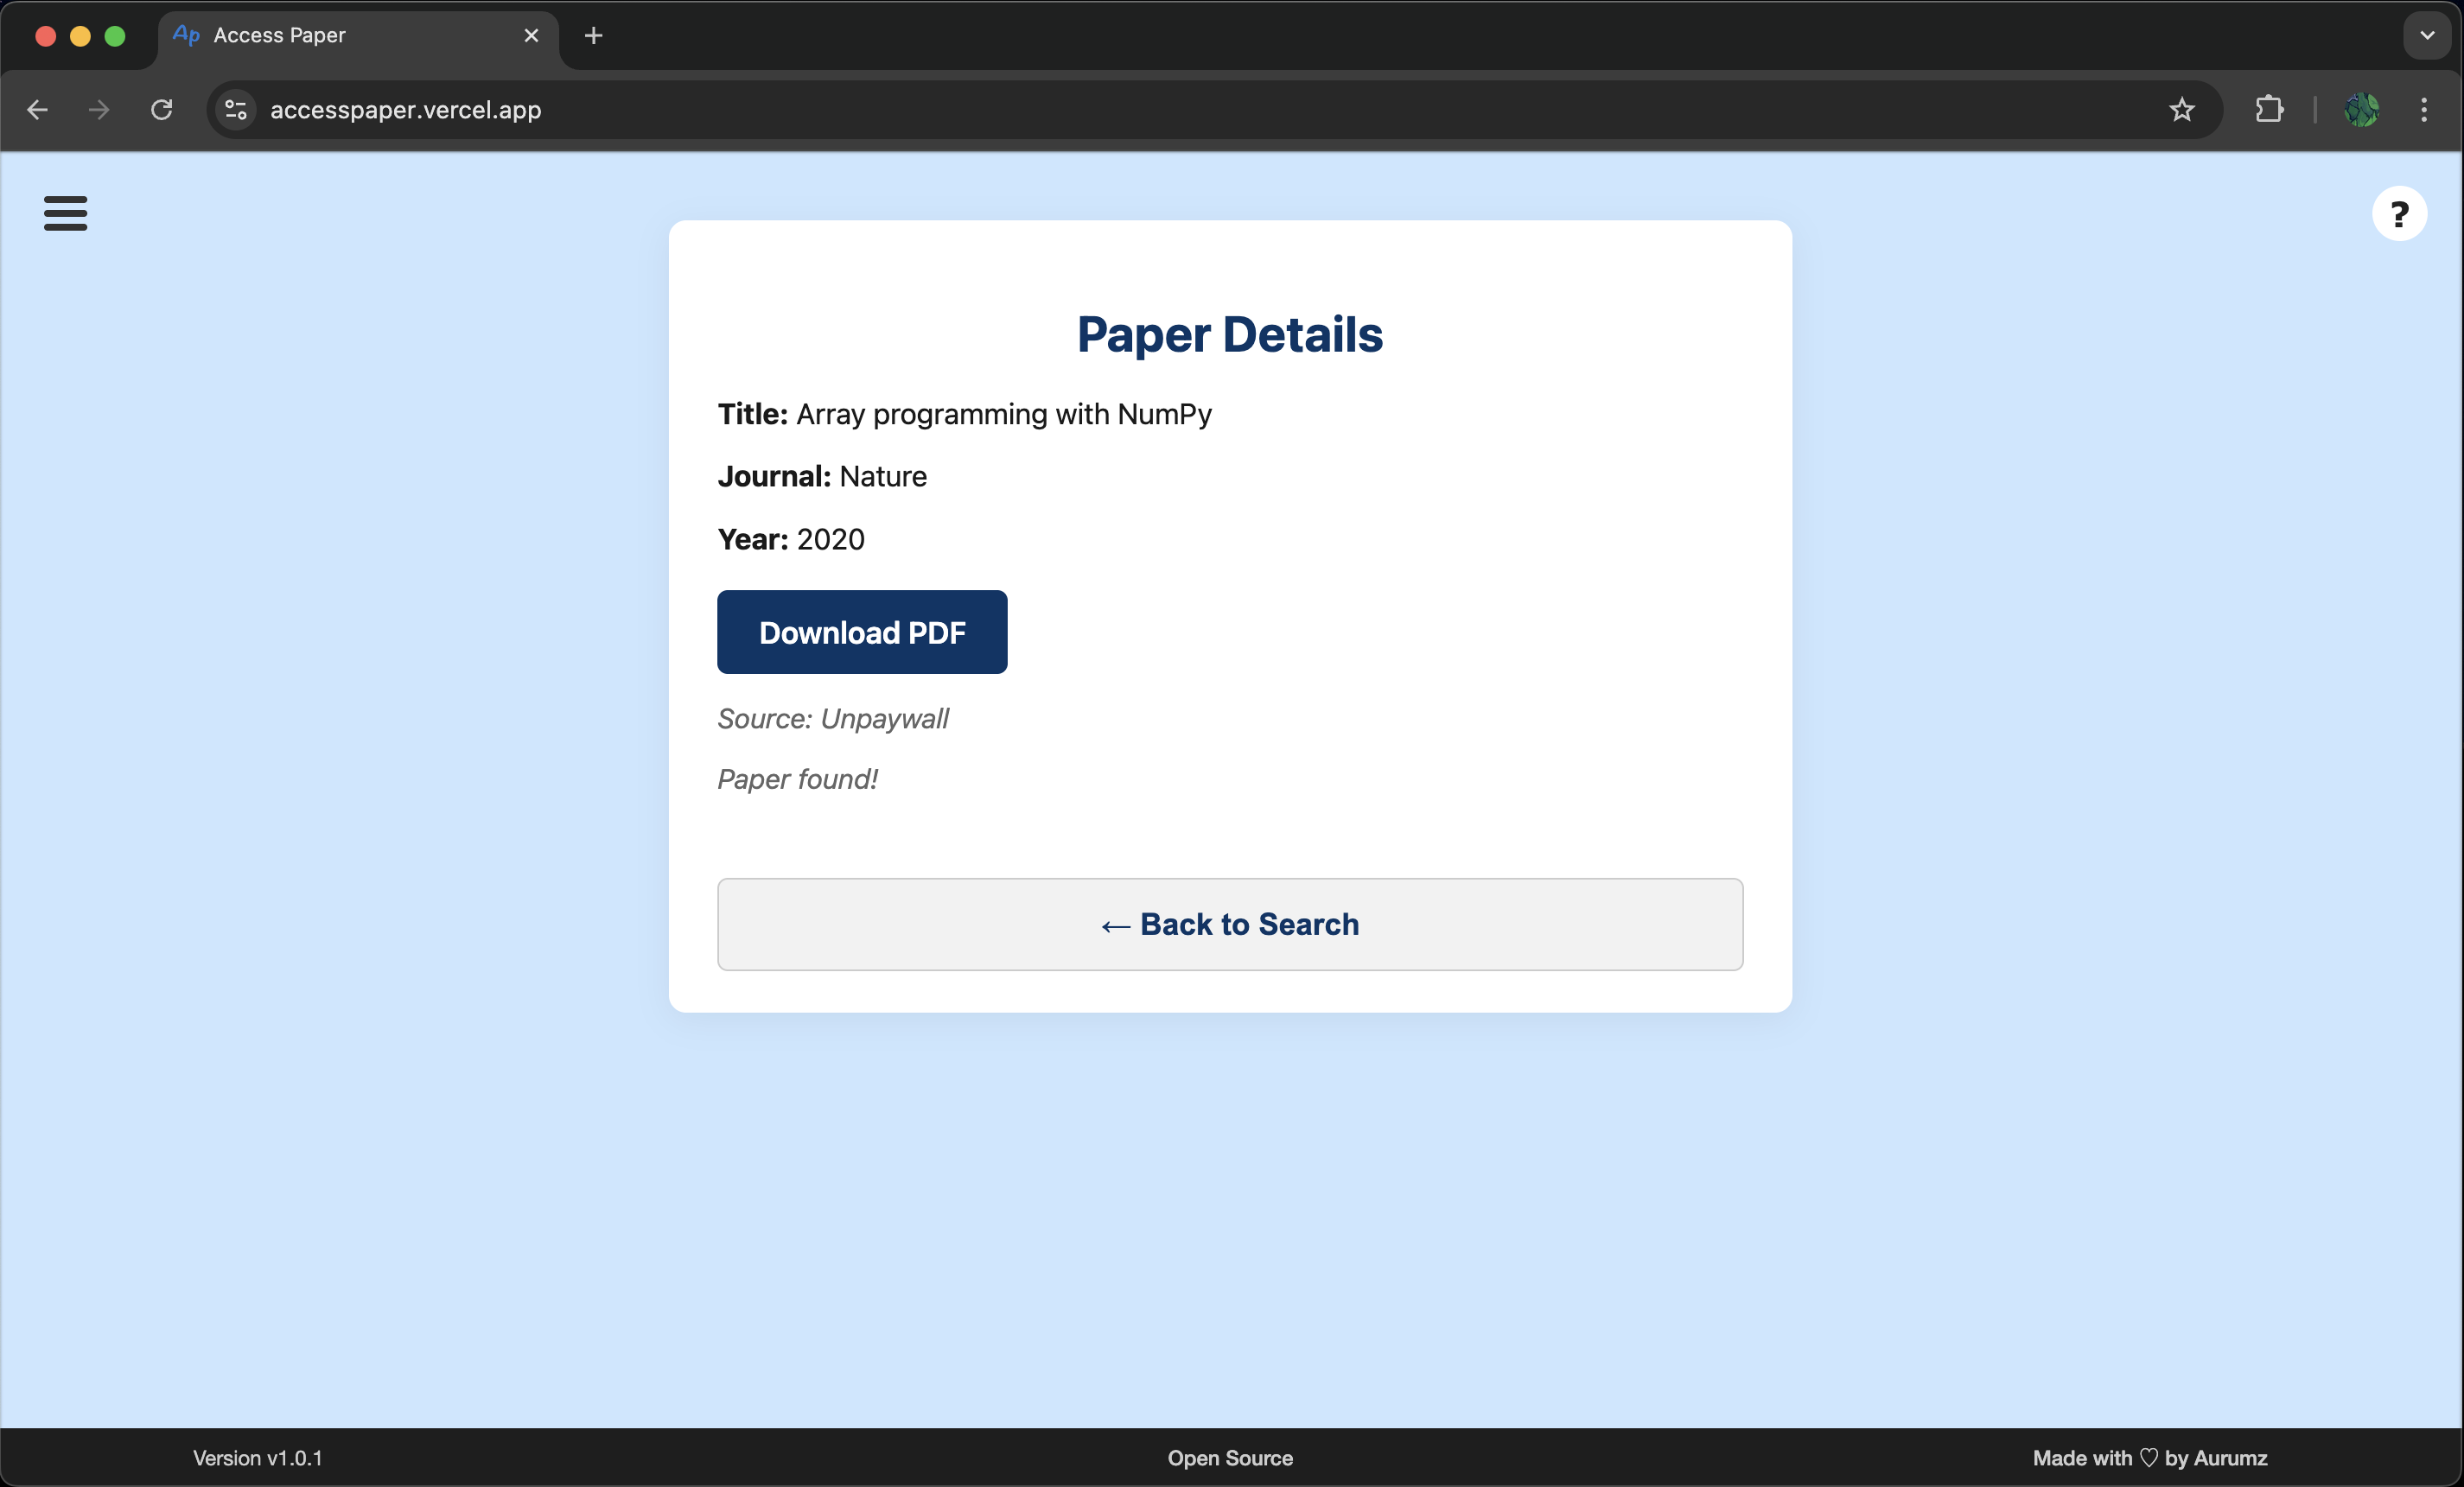Screen dimensions: 2464x1487
Task: Click the Version v1.0.1 footer text
Action: (x=257, y=1458)
